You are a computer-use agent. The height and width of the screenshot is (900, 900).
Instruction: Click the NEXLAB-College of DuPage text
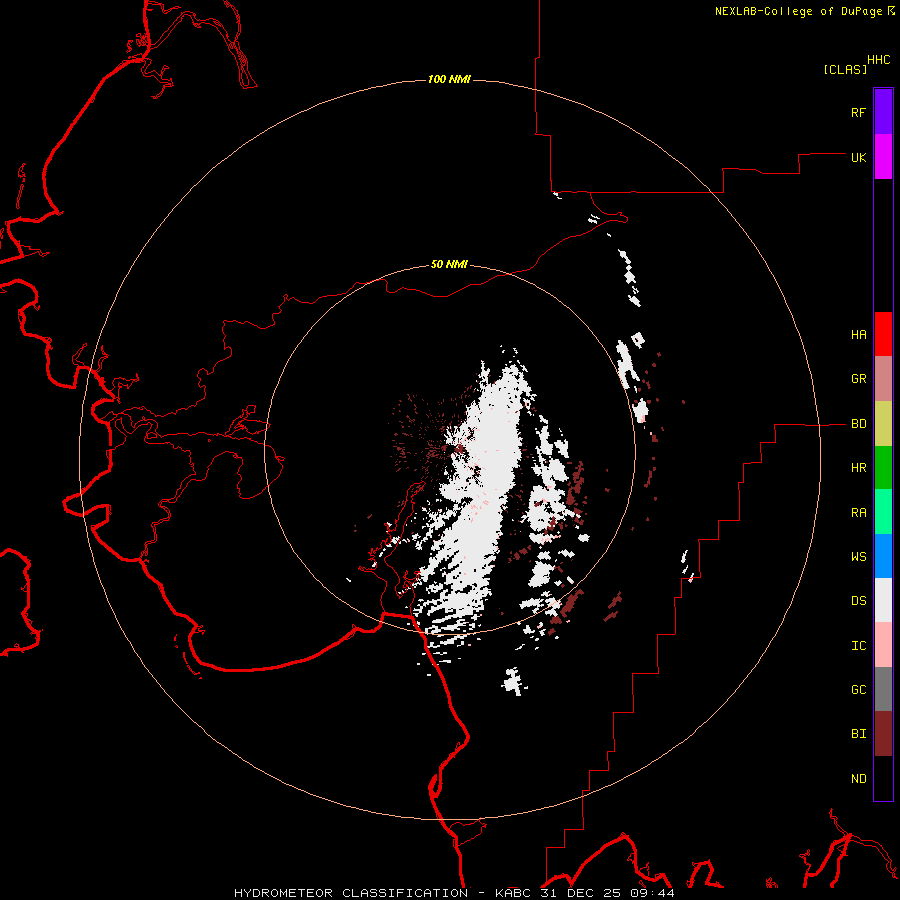click(x=798, y=11)
